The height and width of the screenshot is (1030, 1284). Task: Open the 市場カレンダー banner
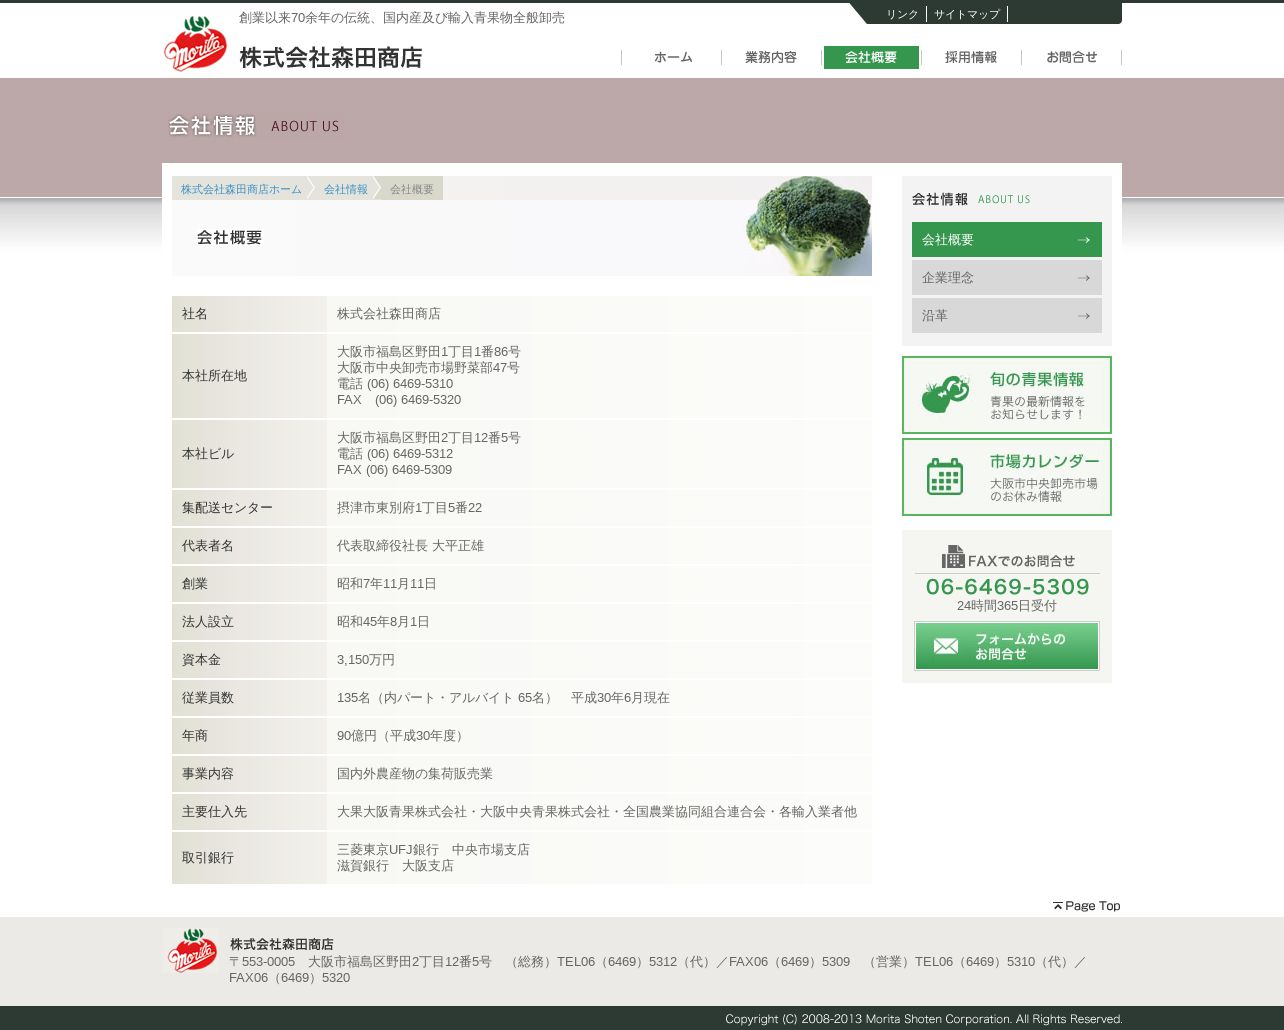tap(1007, 477)
